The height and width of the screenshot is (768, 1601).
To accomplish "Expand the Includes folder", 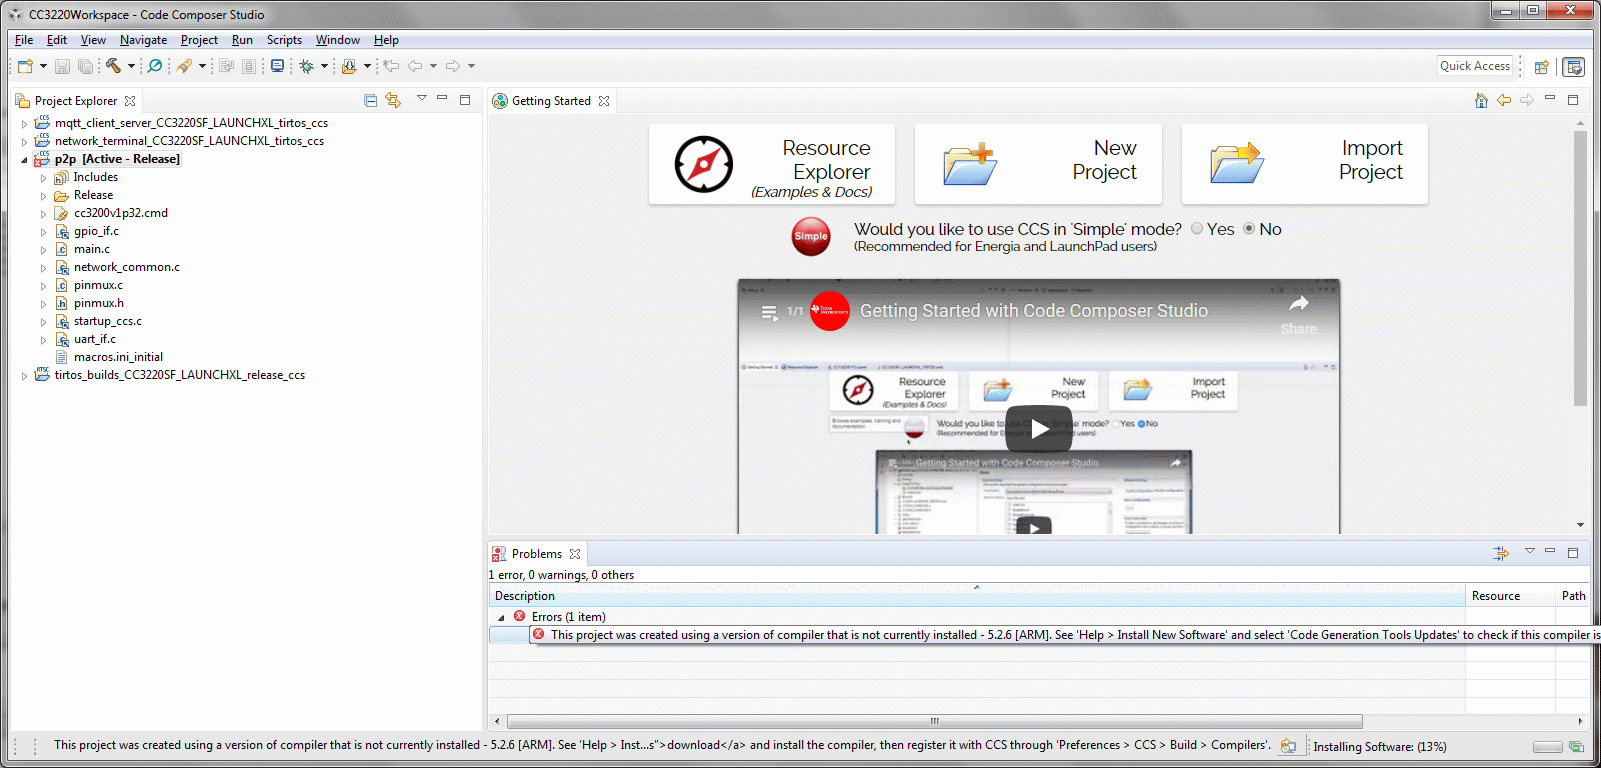I will tap(43, 178).
